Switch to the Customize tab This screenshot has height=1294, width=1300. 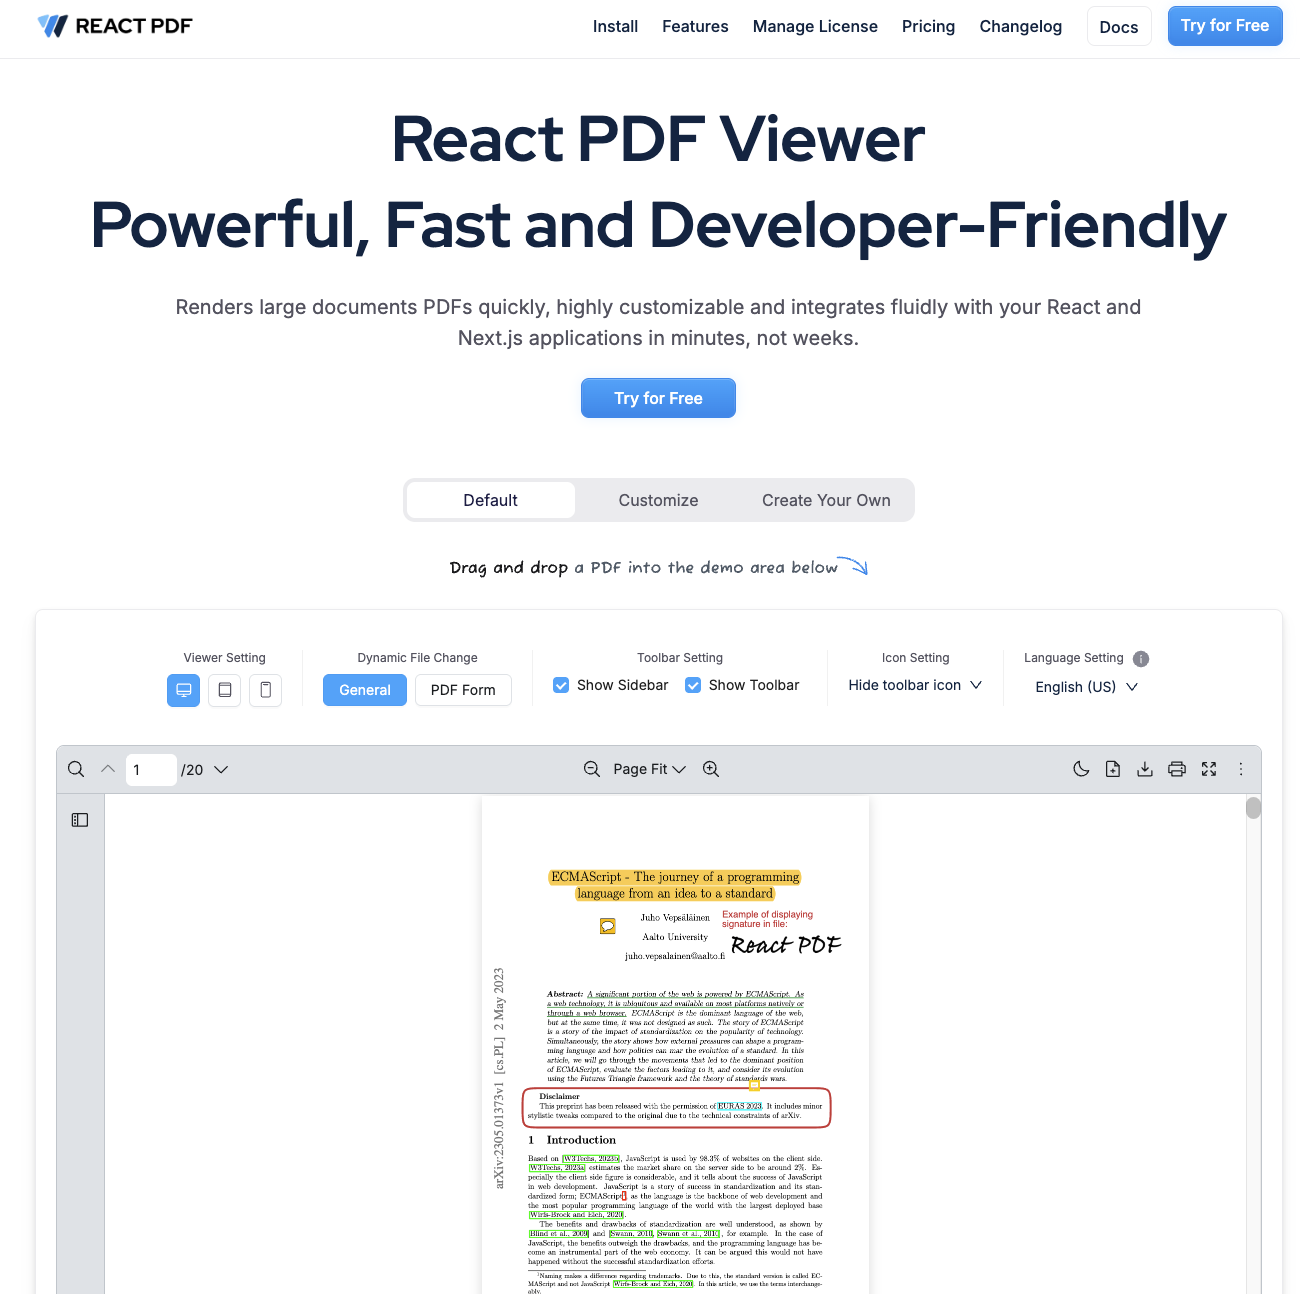pyautogui.click(x=658, y=500)
